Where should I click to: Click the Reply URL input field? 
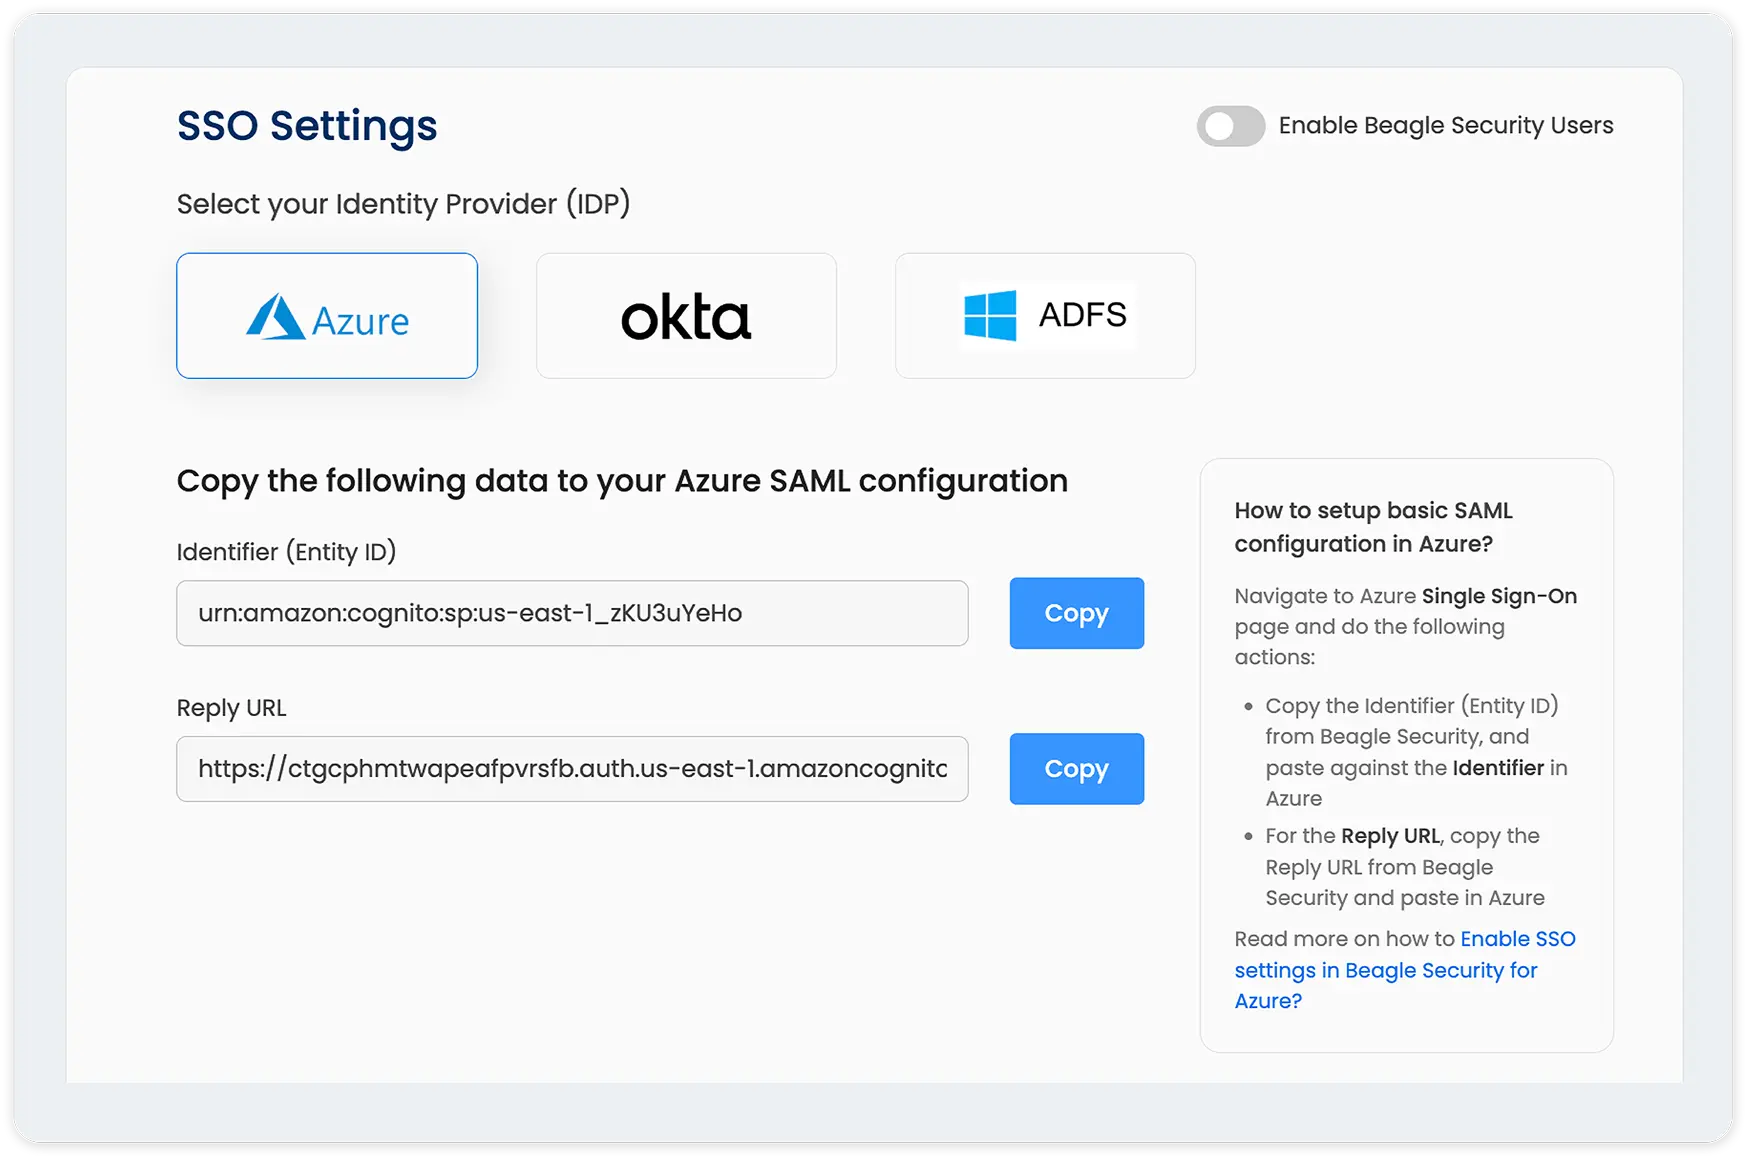572,769
